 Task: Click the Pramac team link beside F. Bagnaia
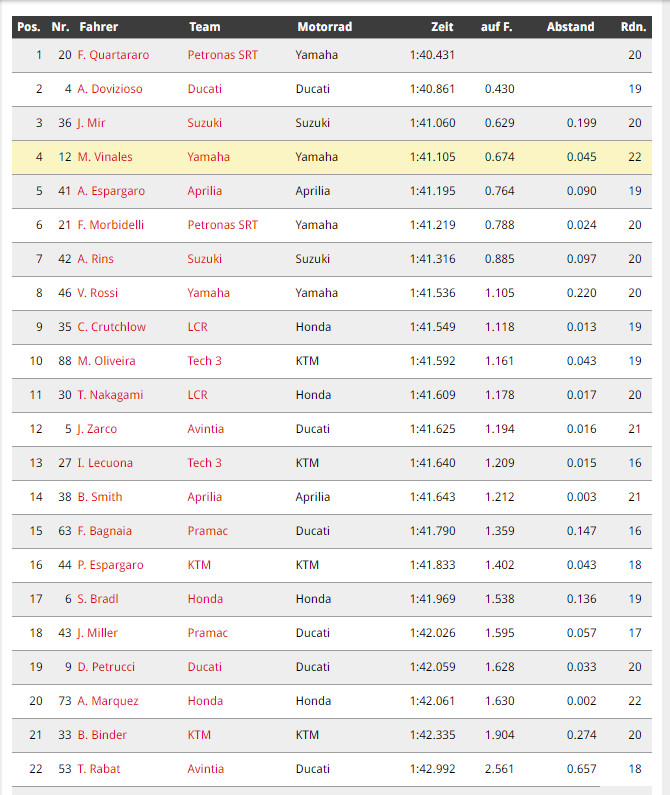click(x=207, y=530)
